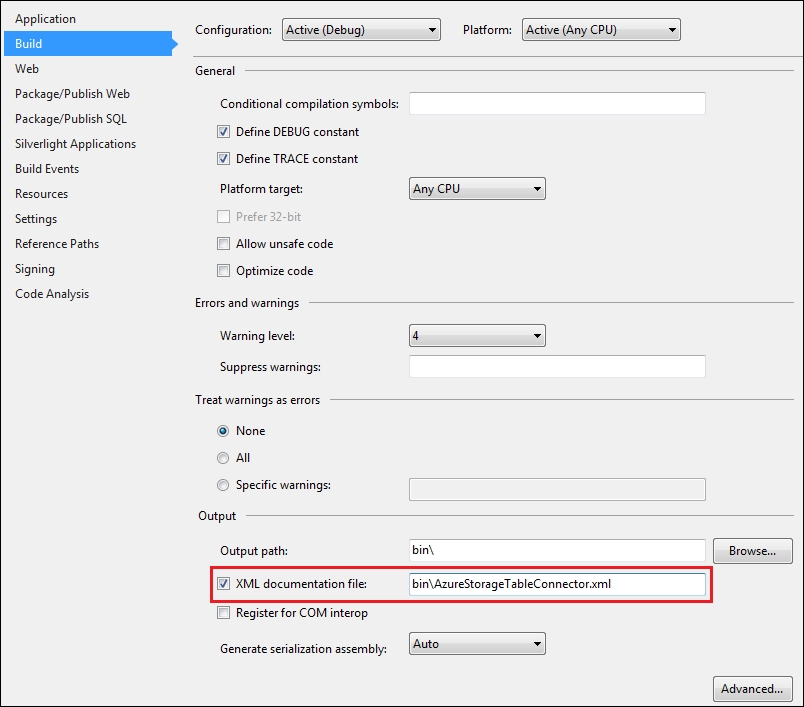Uncheck XML documentation file checkbox

223,583
